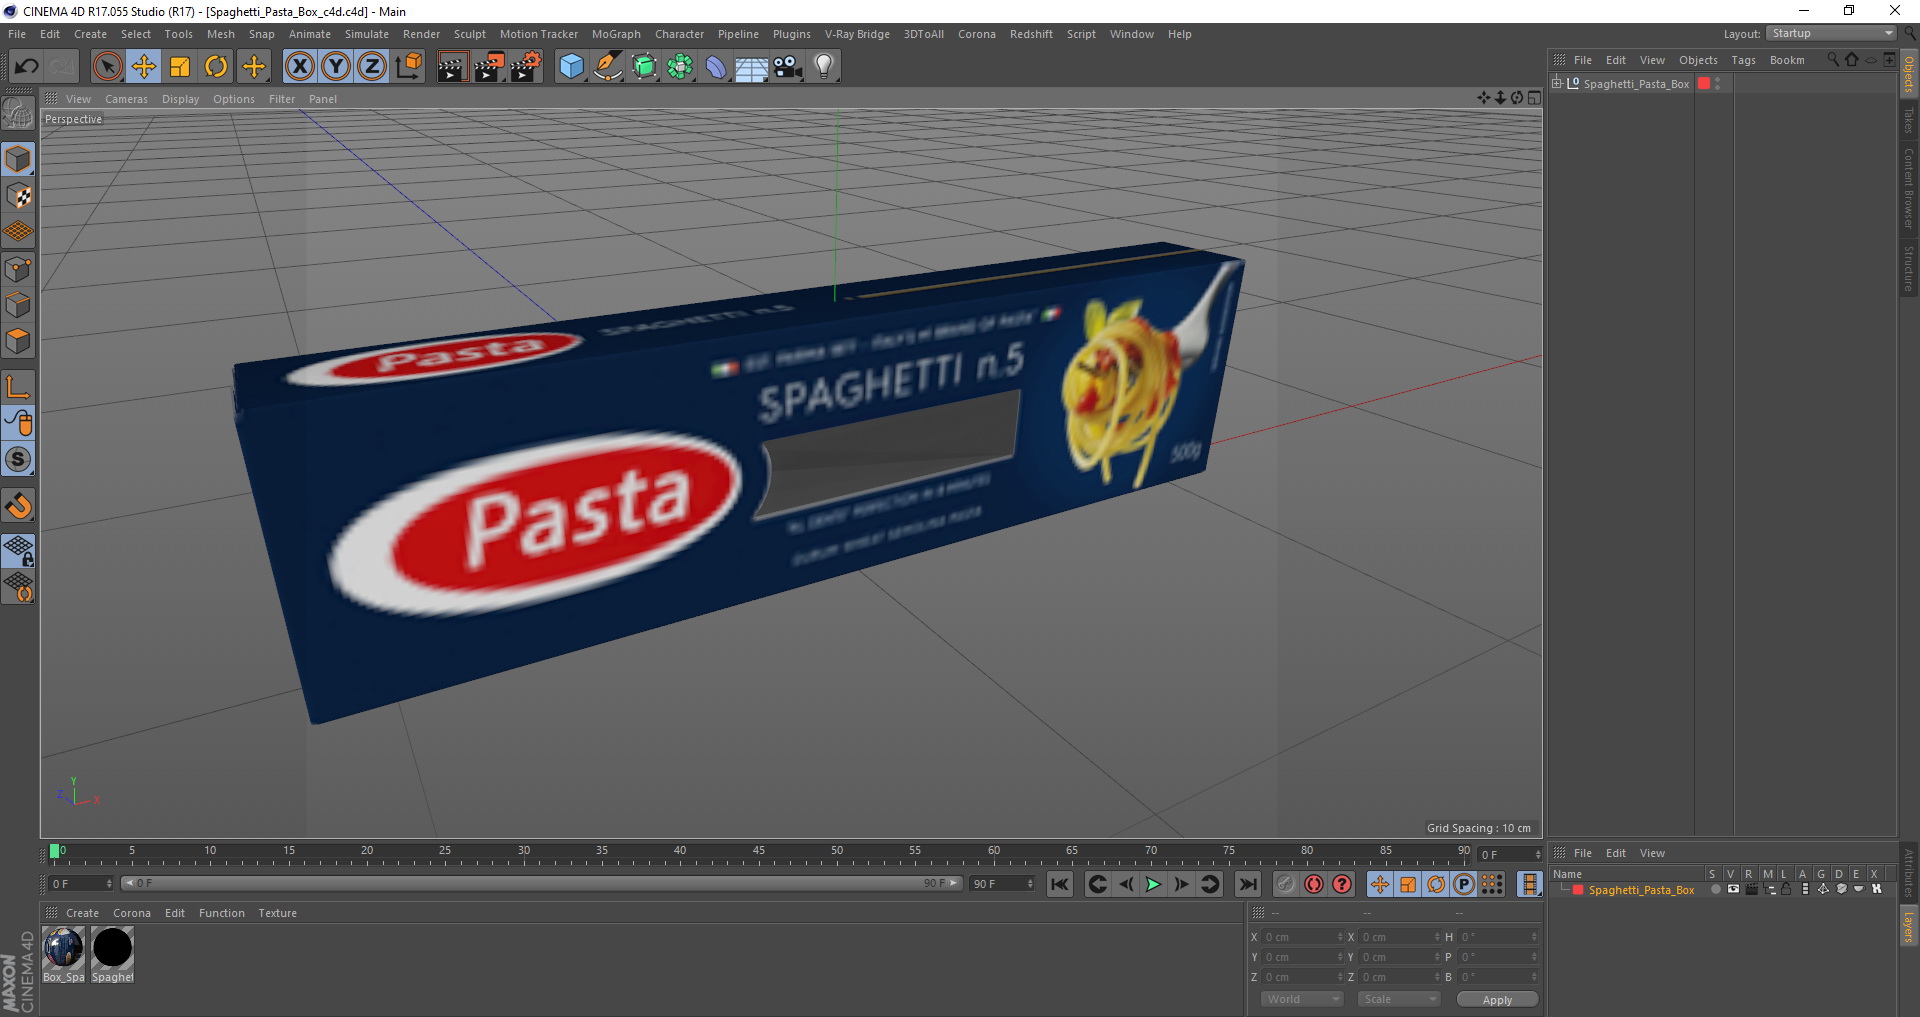1920x1017 pixels.
Task: Toggle Enable Axis L-shaped icon
Action: [18, 387]
